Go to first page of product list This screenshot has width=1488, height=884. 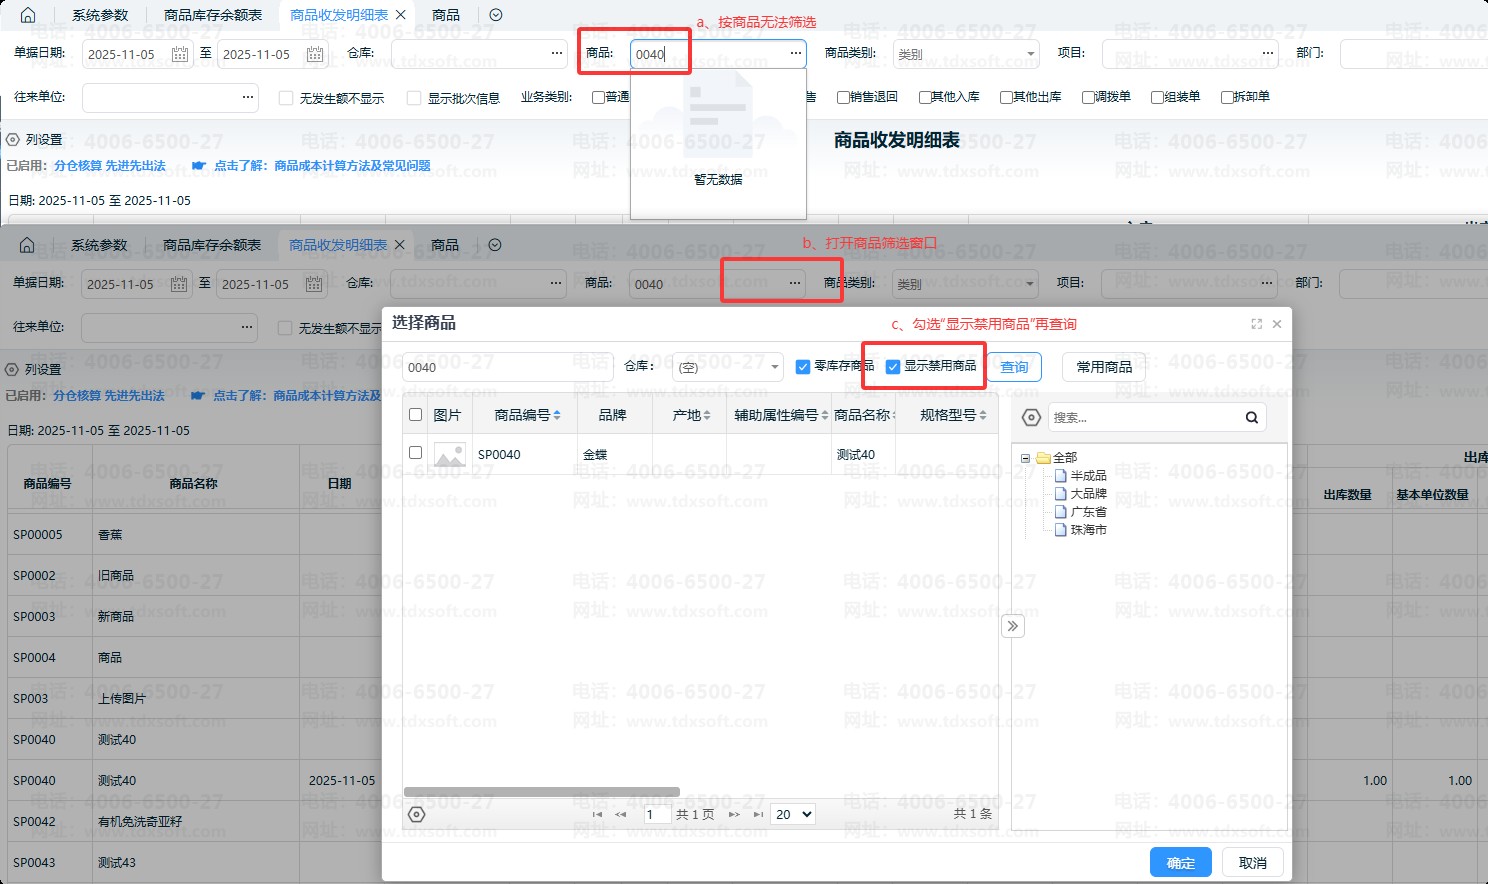coord(597,815)
